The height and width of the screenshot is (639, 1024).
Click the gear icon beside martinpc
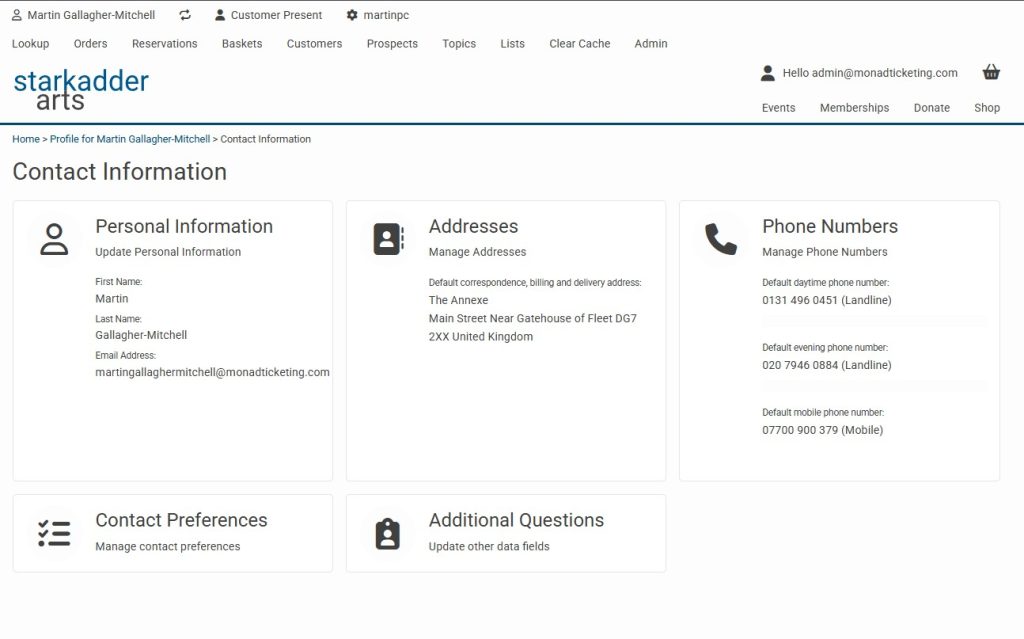click(x=352, y=15)
